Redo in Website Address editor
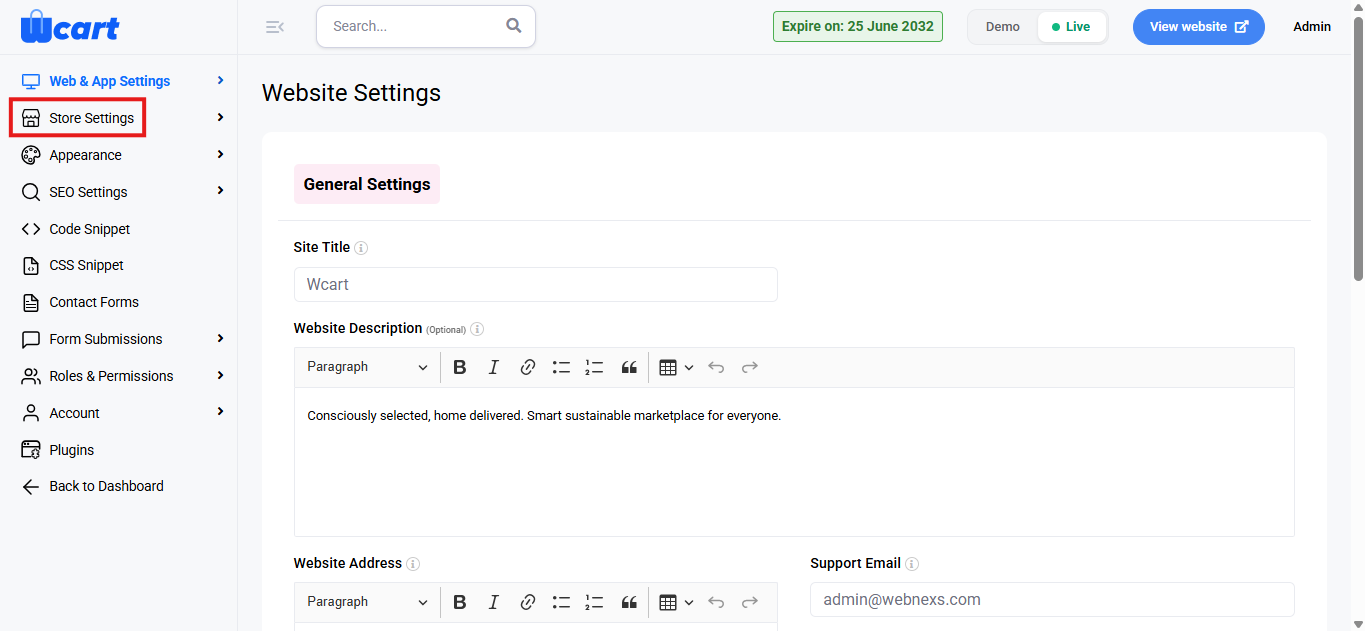Viewport: 1365px width, 631px height. pyautogui.click(x=750, y=602)
